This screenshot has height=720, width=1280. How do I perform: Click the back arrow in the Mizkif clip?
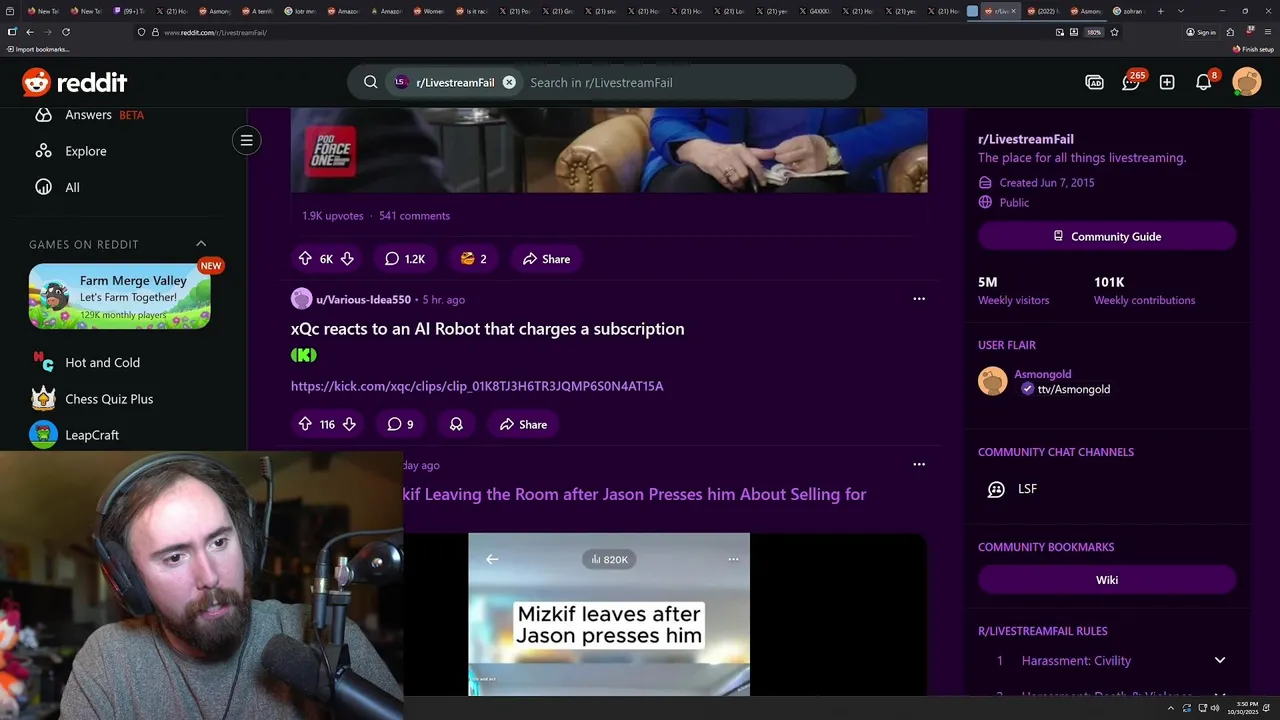pyautogui.click(x=492, y=559)
